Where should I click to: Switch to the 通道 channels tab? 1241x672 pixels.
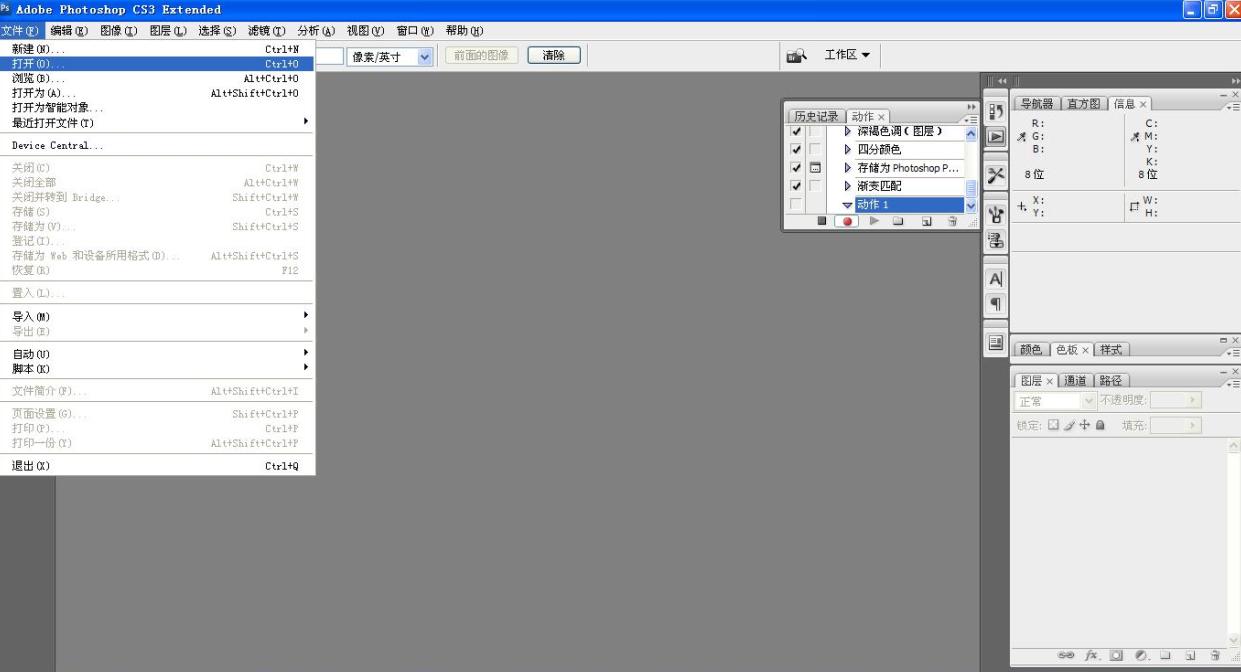(x=1075, y=380)
